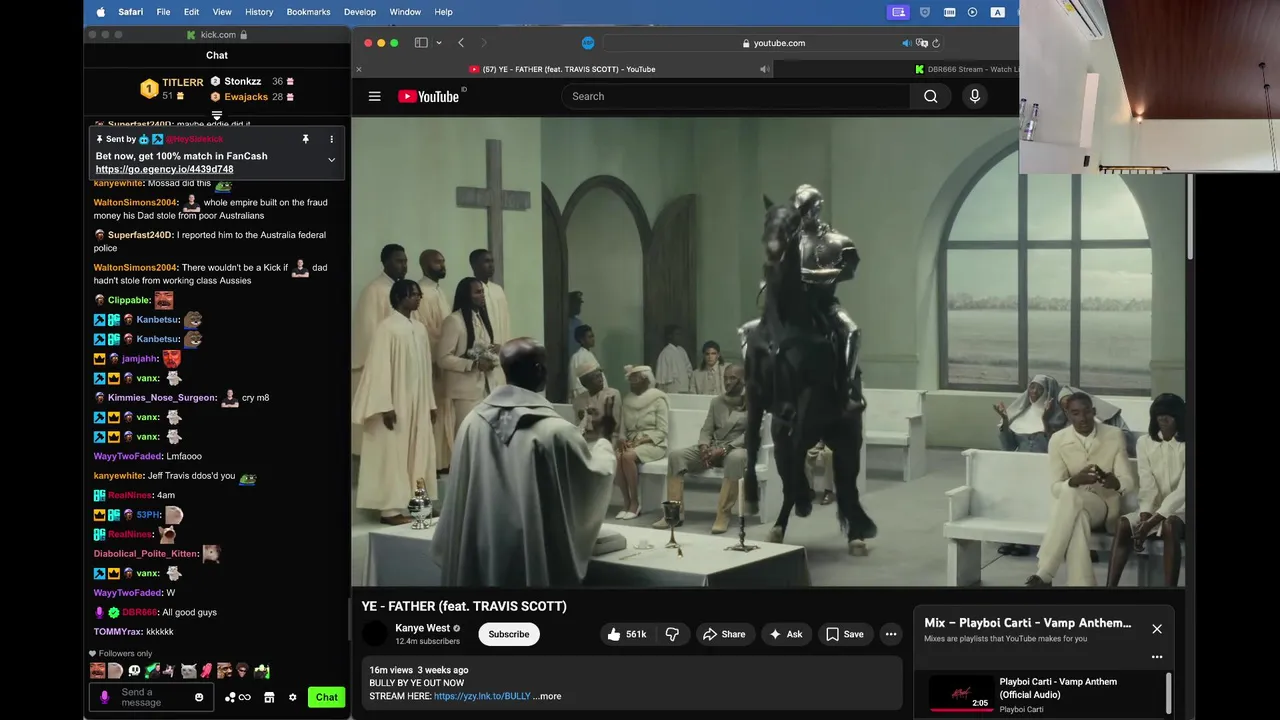Click the purple screen-share menu bar icon
1280x720 pixels.
[x=898, y=12]
